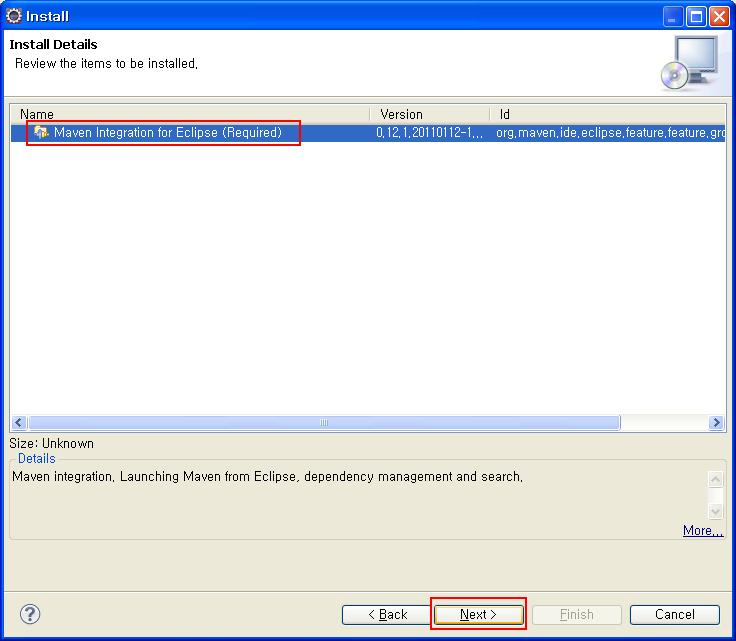Click the details scroll down arrow
The width and height of the screenshot is (736, 641).
[715, 511]
